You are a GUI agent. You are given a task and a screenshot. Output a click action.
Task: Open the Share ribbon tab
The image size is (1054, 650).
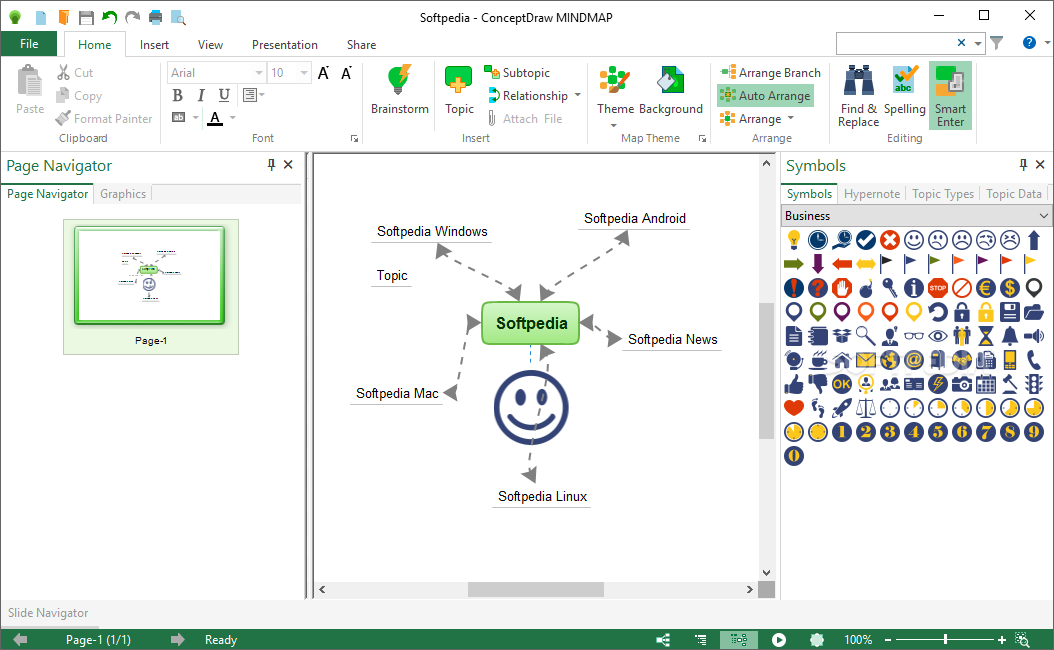361,44
